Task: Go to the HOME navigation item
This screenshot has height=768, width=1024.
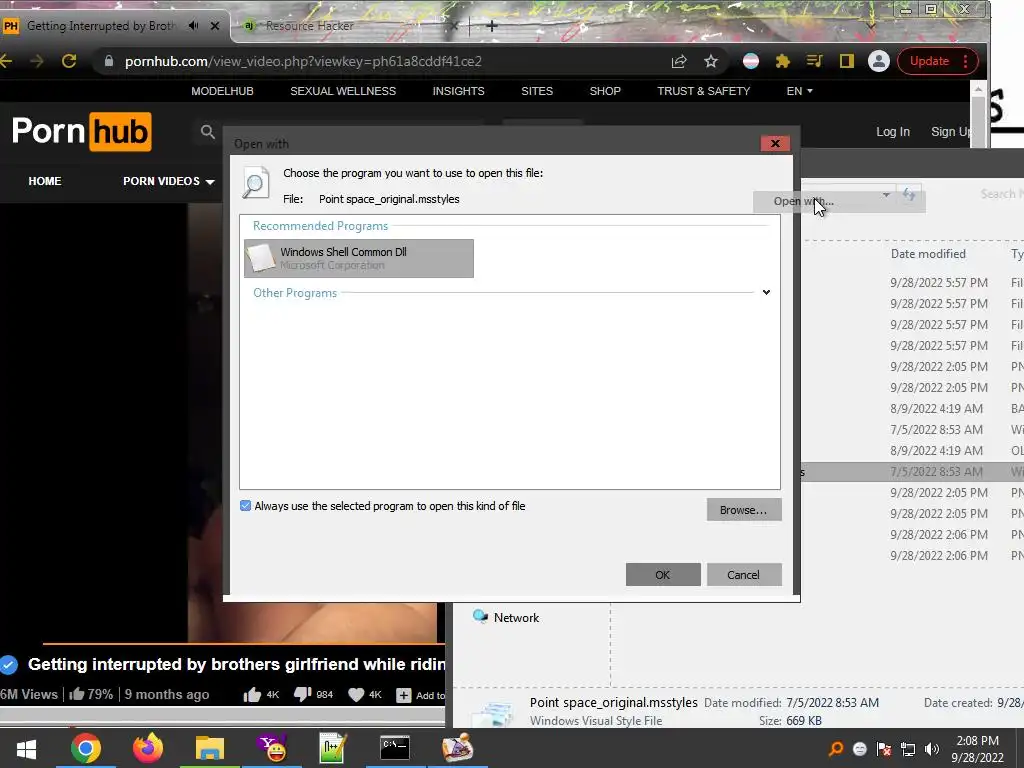Action: [x=44, y=181]
